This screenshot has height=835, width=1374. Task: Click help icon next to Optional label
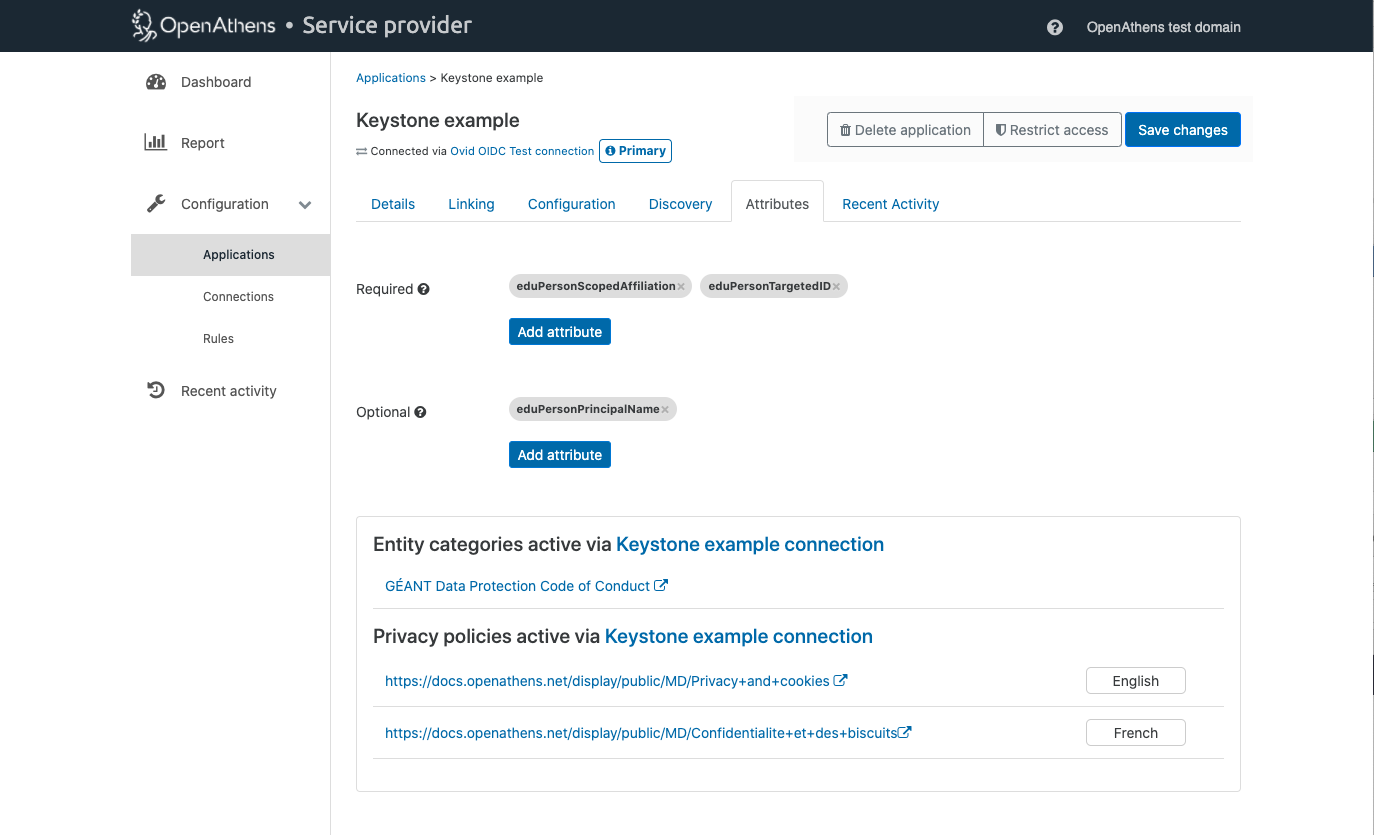421,412
